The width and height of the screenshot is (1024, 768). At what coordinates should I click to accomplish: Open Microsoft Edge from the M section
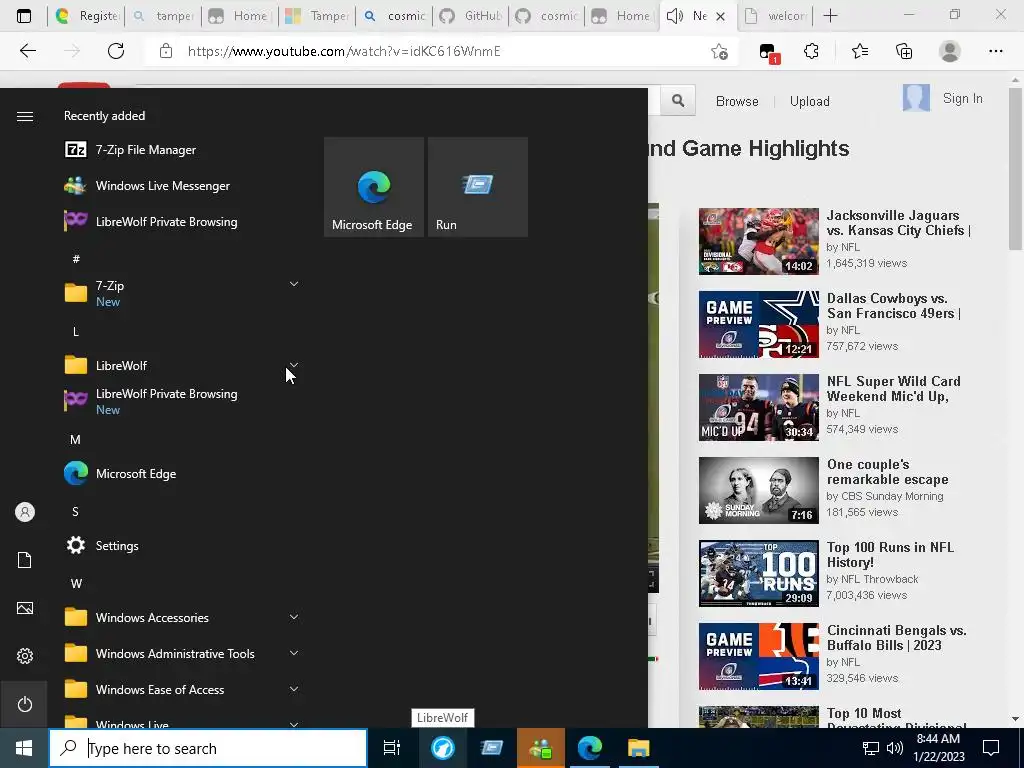click(x=182, y=473)
